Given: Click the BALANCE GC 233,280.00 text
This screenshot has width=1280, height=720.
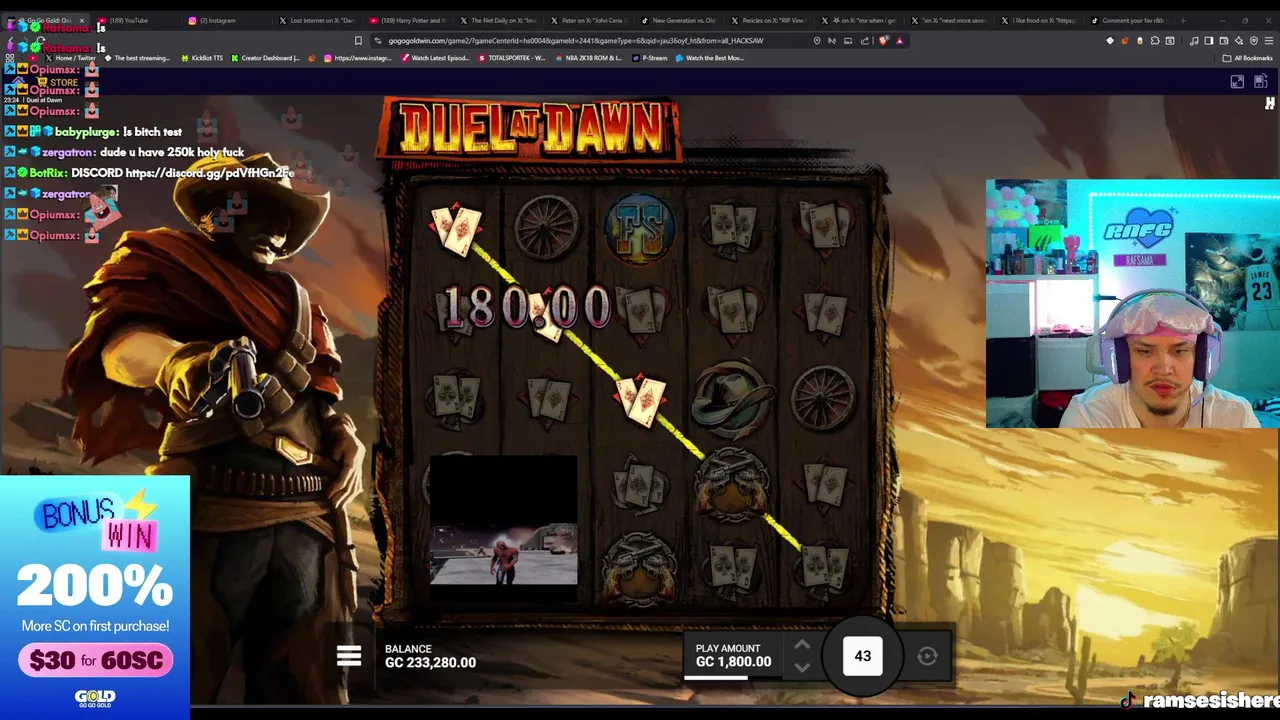Looking at the screenshot, I should click(430, 656).
